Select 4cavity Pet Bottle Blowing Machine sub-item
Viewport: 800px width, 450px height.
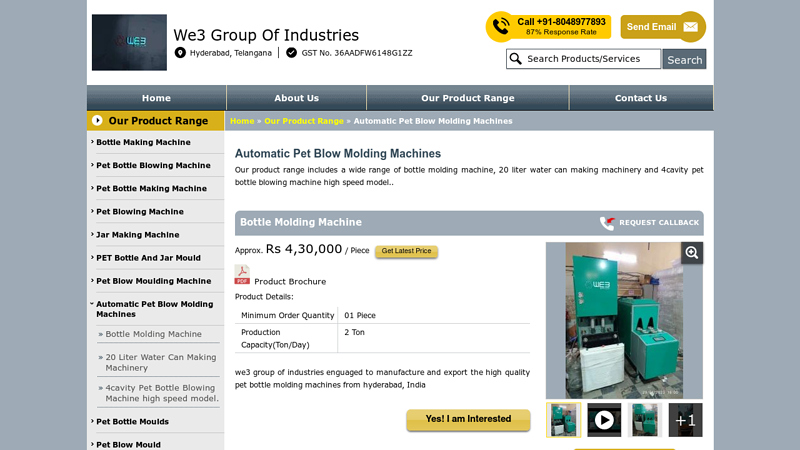click(x=162, y=393)
